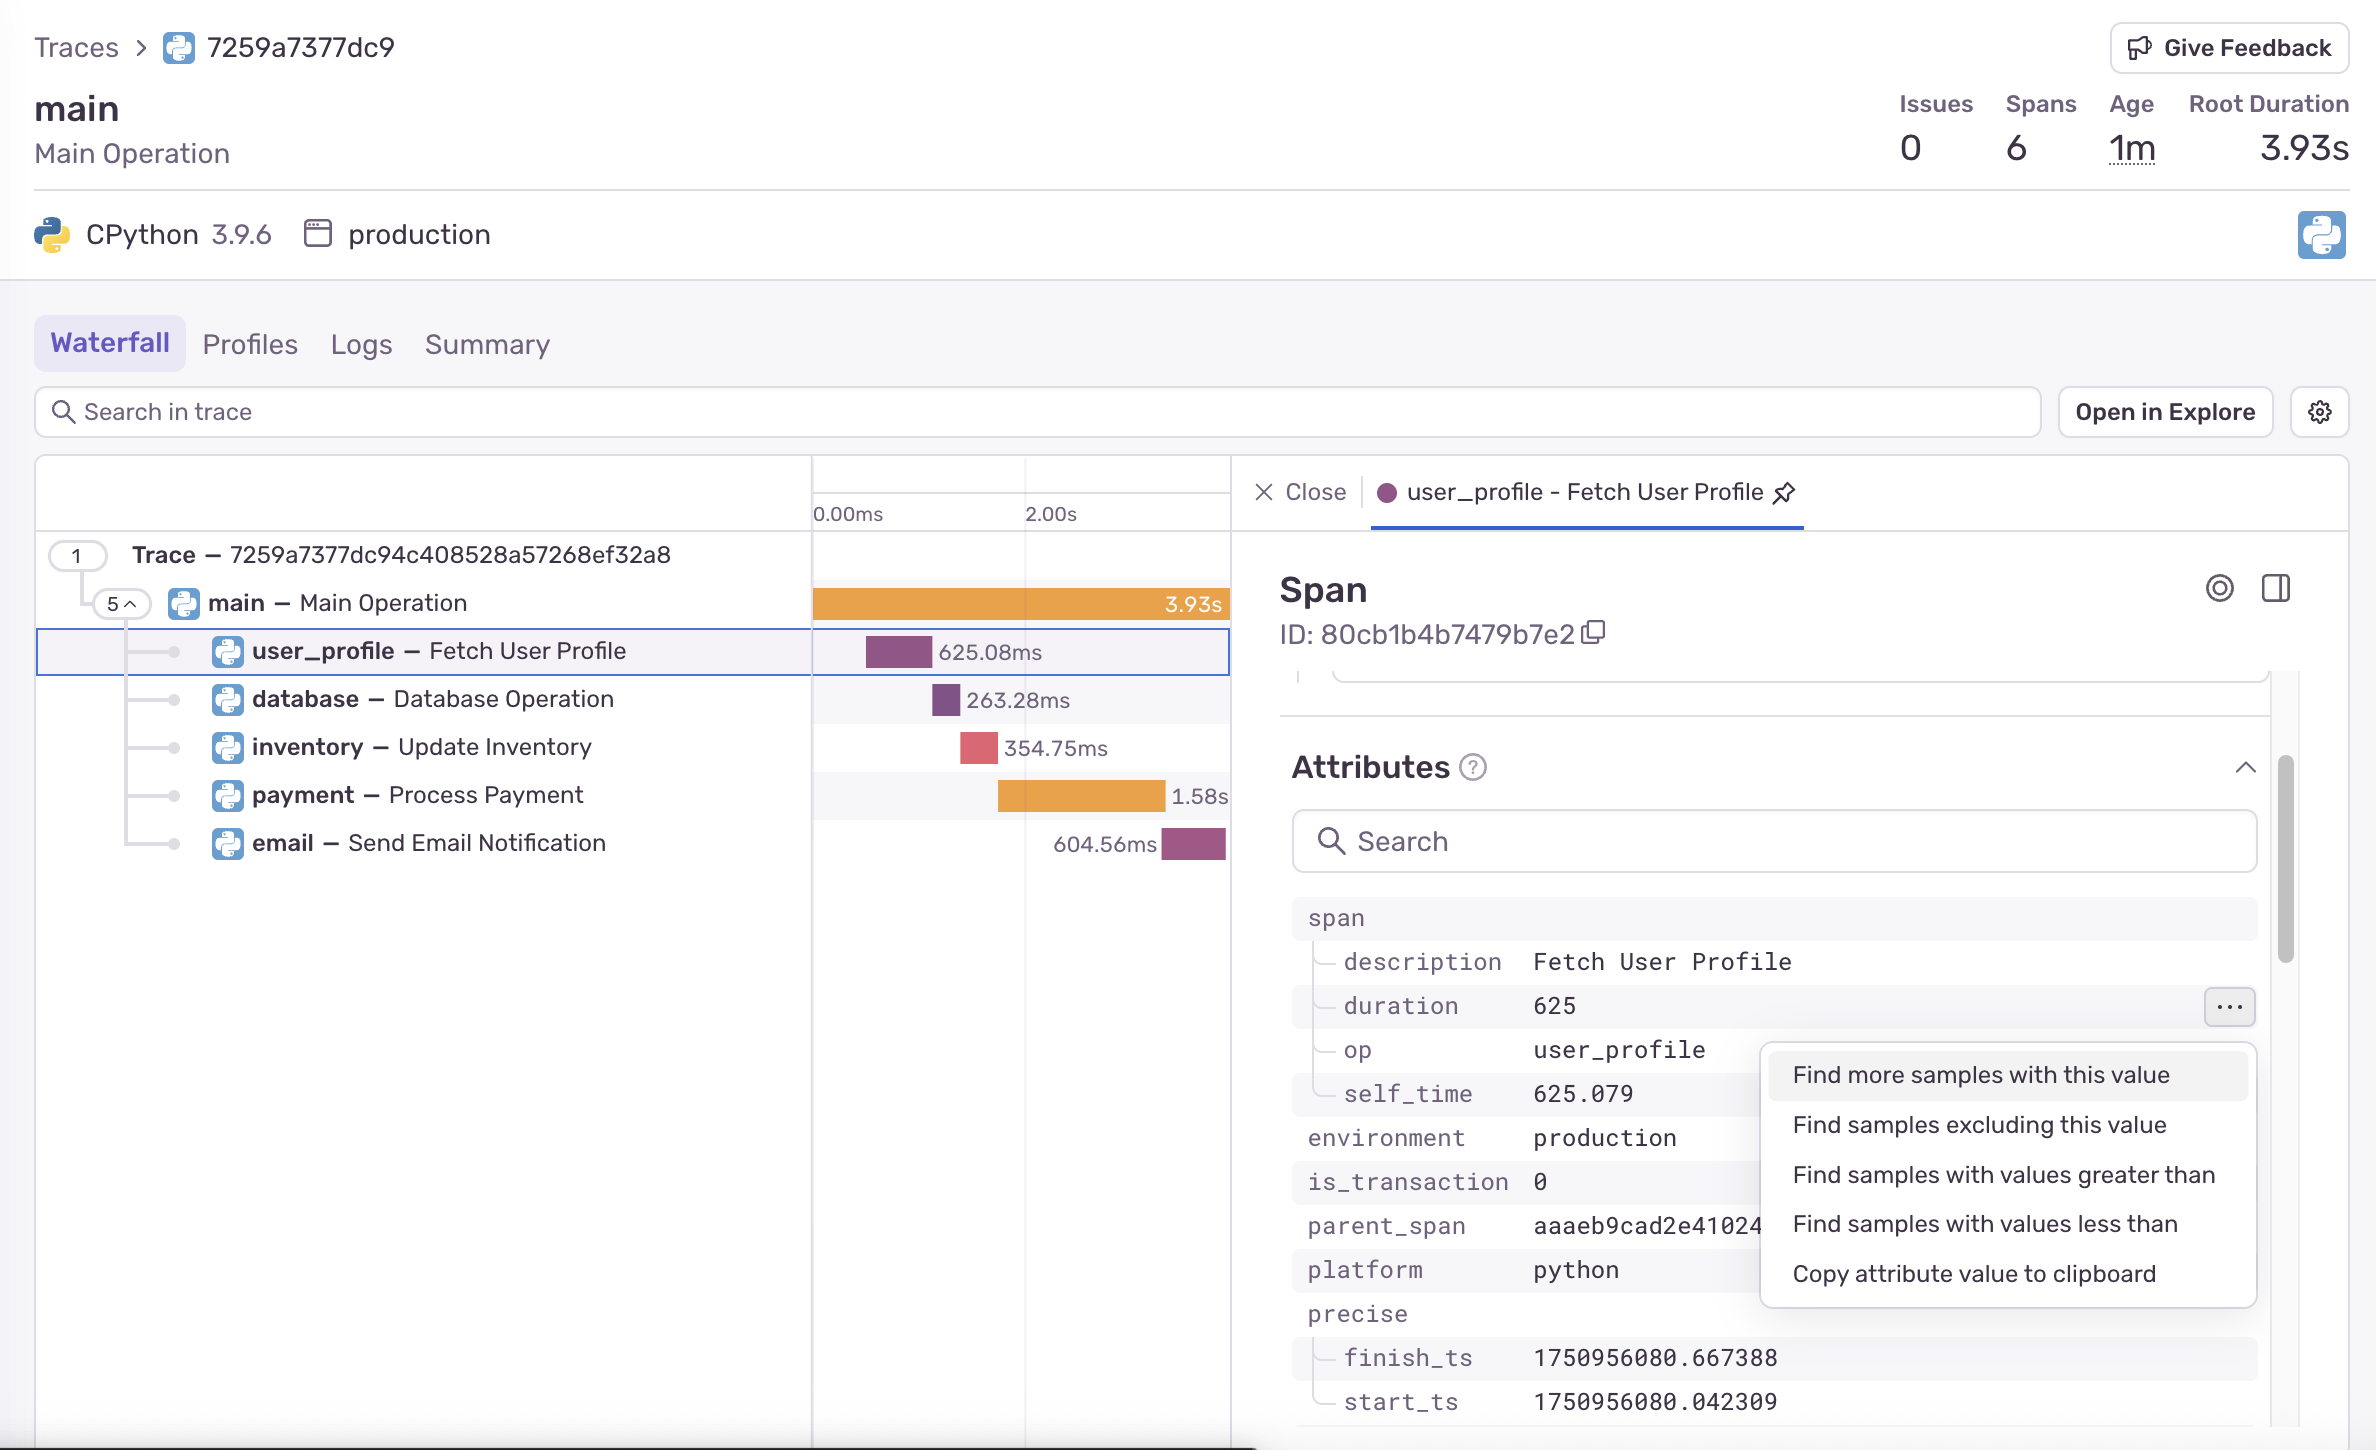The image size is (2376, 1450).
Task: Choose Copy attribute value to clipboard
Action: pyautogui.click(x=2007, y=1274)
